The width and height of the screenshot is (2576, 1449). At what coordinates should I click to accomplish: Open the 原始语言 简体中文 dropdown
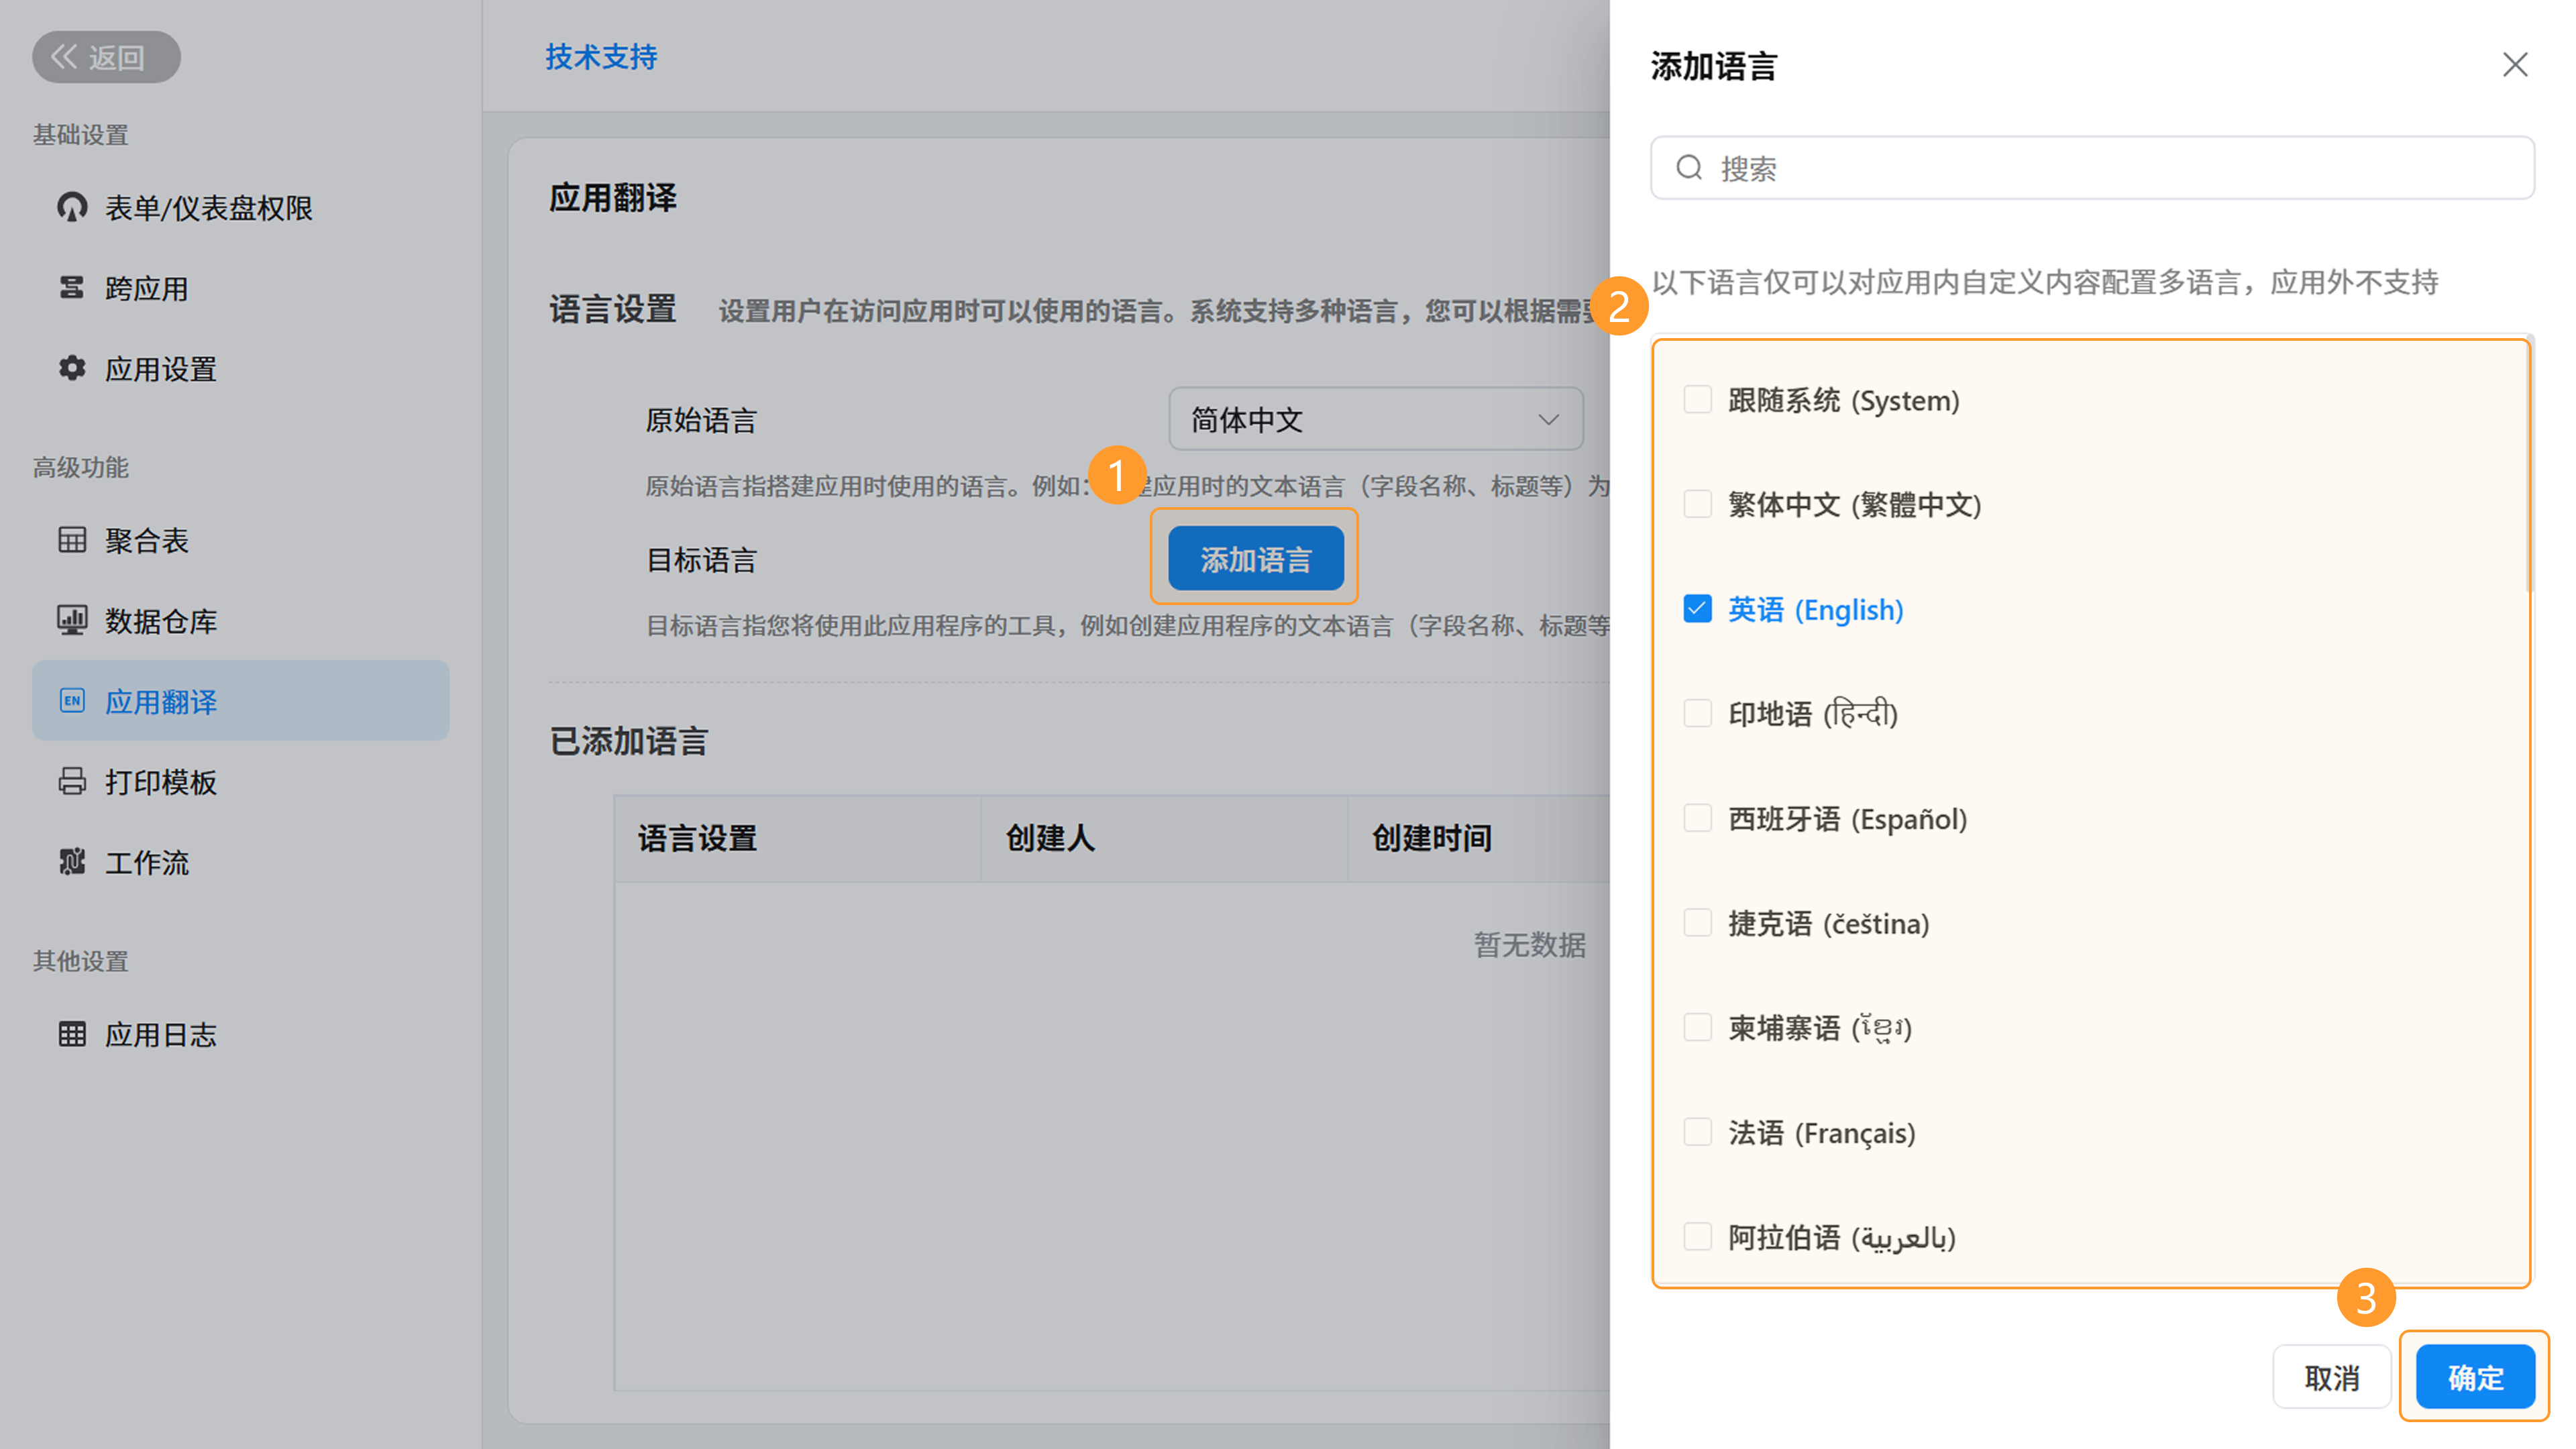pyautogui.click(x=1375, y=419)
